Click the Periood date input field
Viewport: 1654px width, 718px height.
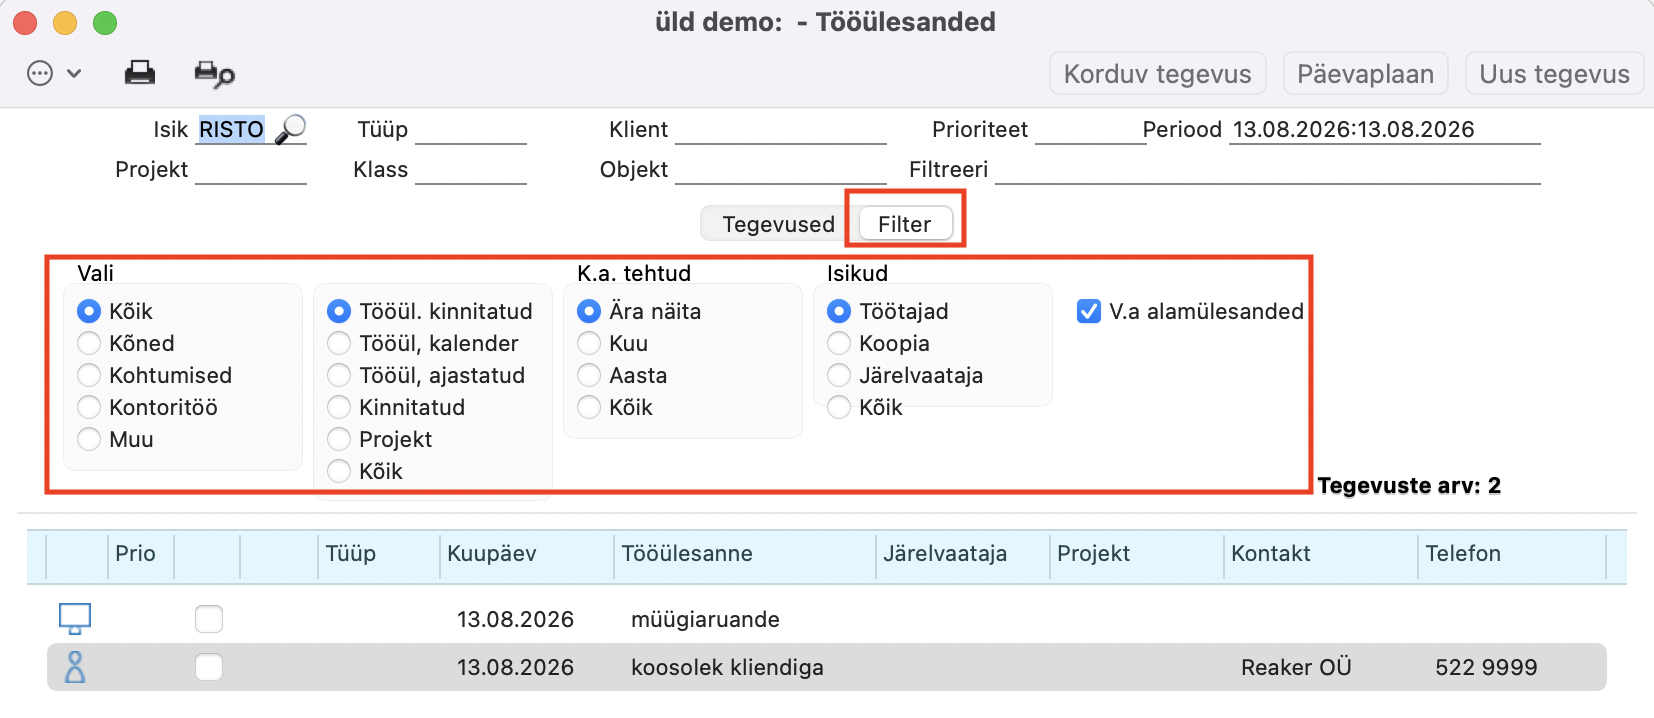(1384, 130)
